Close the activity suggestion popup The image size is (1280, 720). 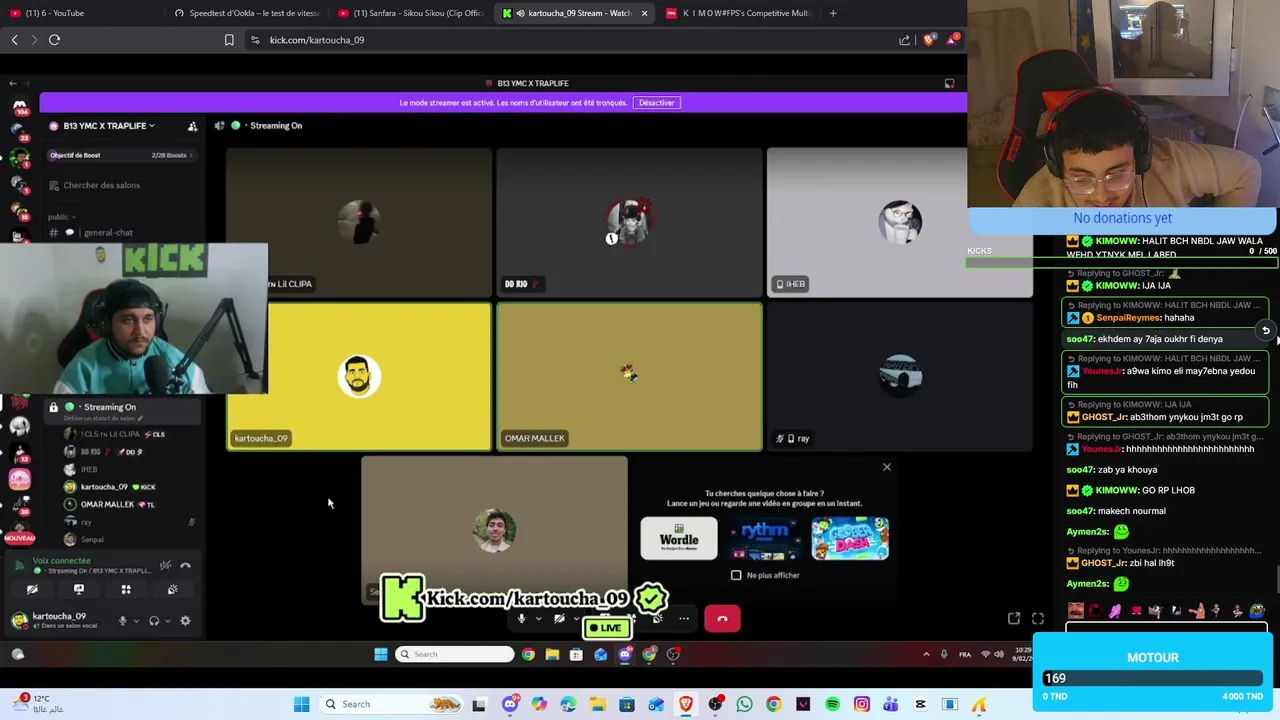pos(886,467)
